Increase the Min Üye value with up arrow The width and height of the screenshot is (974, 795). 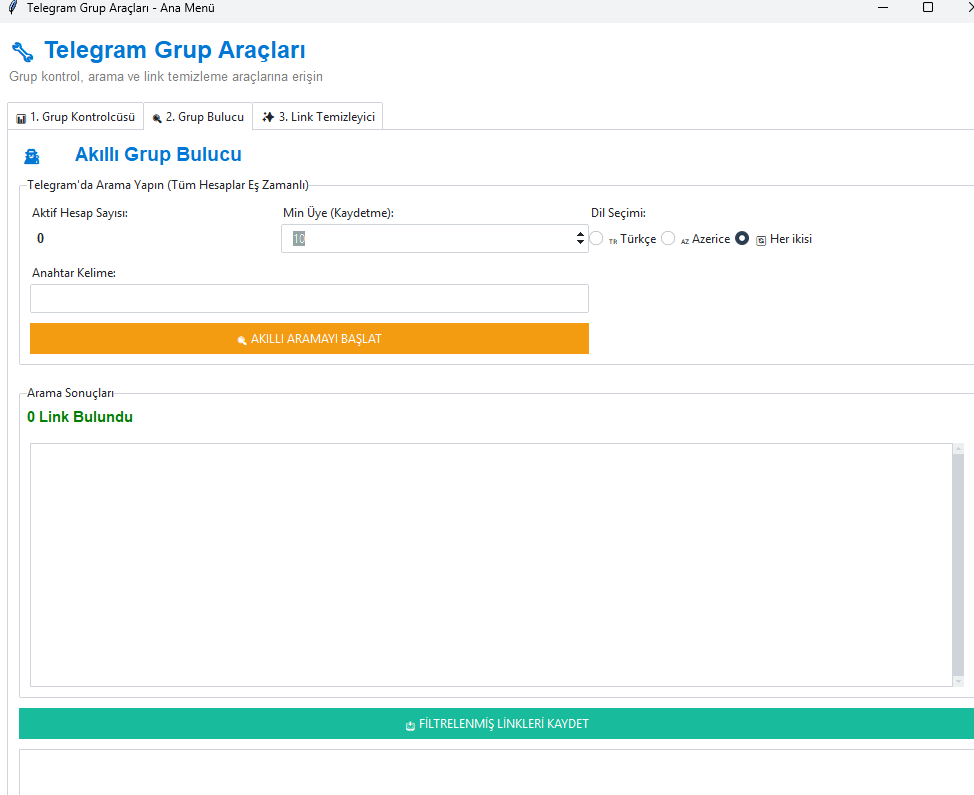pyautogui.click(x=580, y=234)
